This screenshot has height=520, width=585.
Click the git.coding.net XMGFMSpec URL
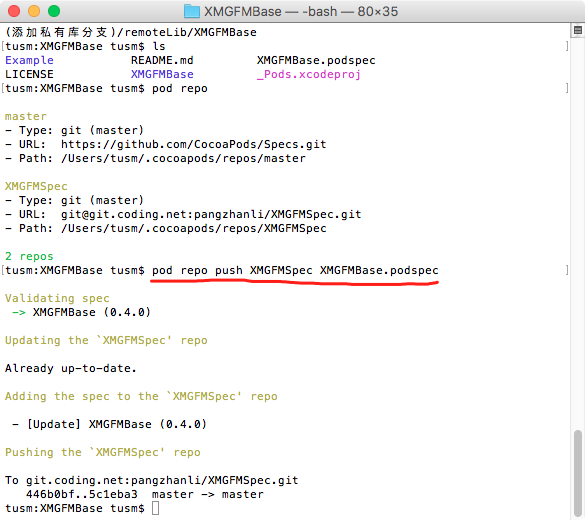(211, 214)
